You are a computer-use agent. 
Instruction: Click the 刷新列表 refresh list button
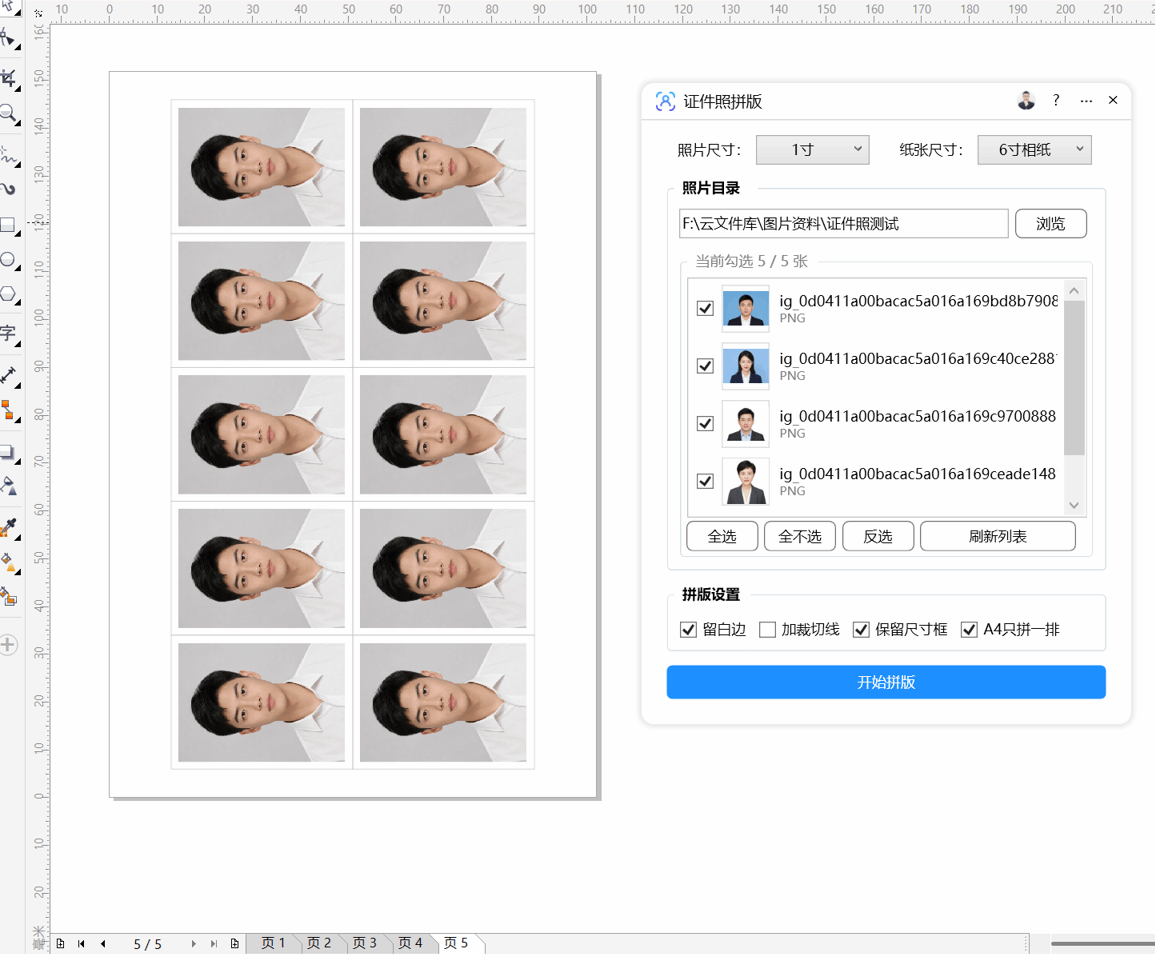[x=997, y=536]
